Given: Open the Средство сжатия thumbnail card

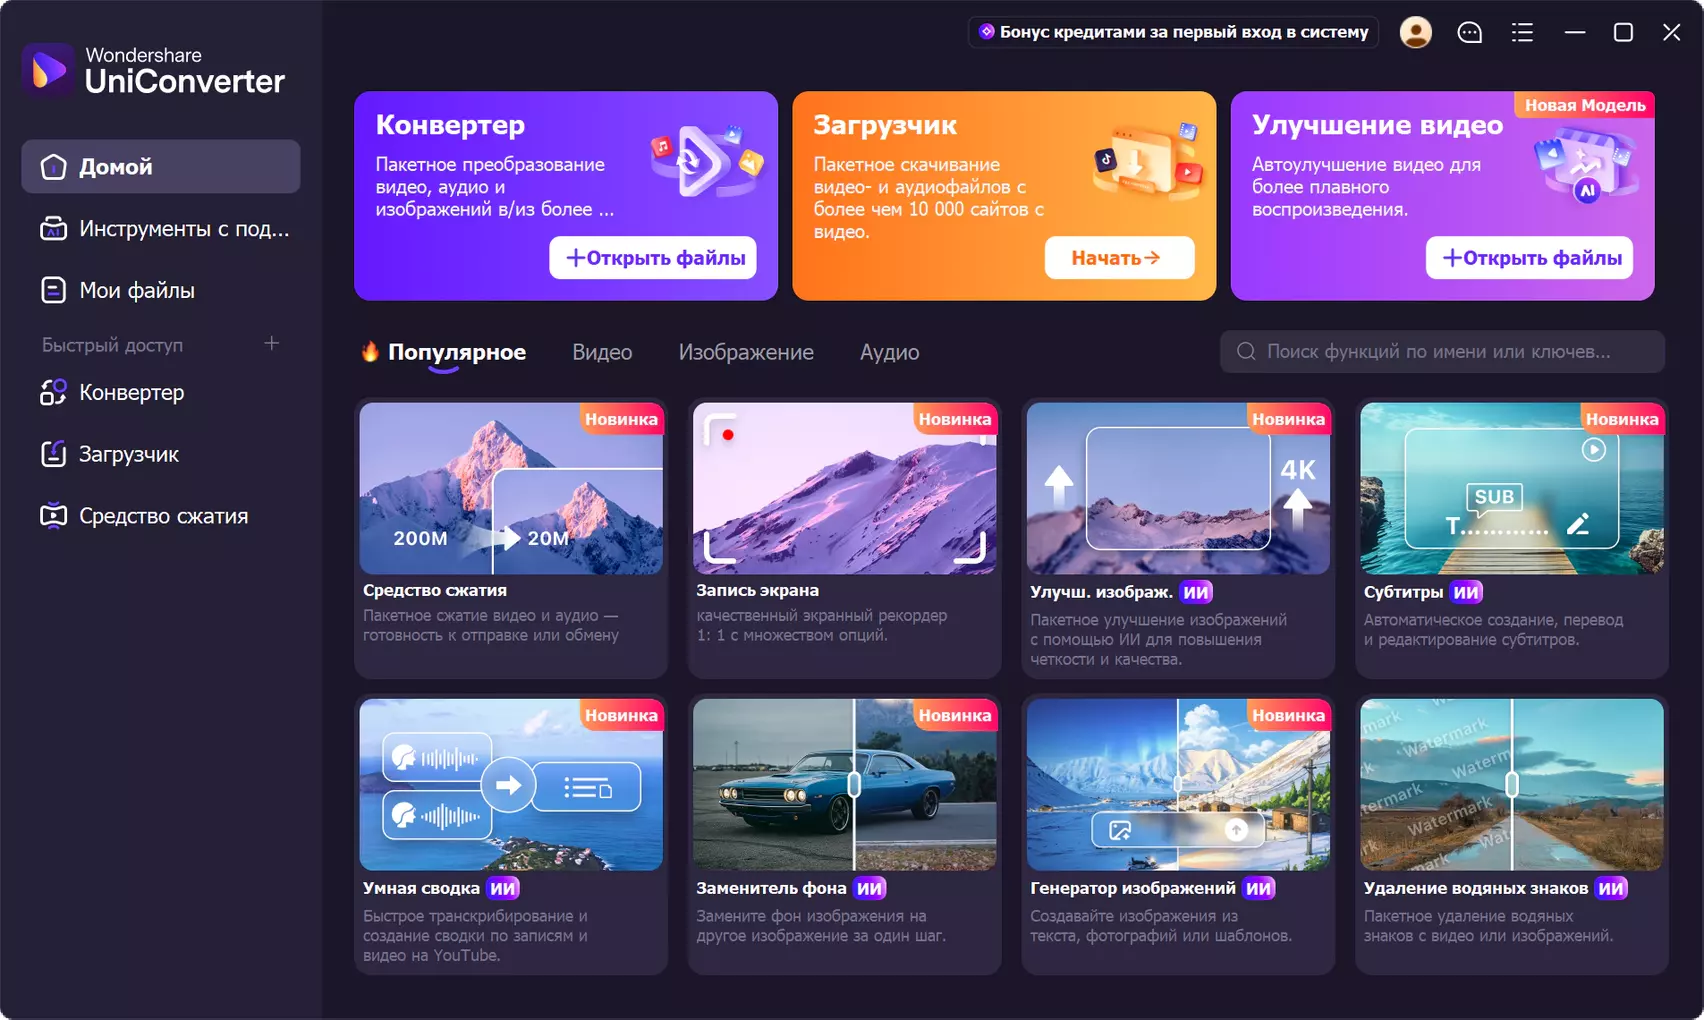Looking at the screenshot, I should pyautogui.click(x=511, y=488).
